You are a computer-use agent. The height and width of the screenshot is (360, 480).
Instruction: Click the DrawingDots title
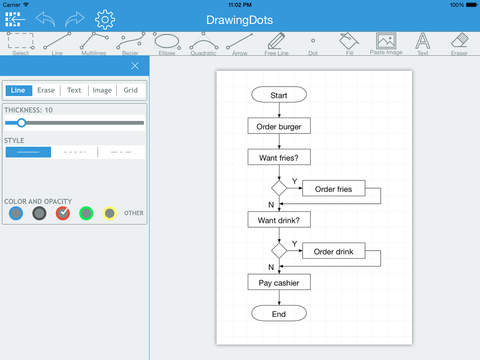[x=240, y=20]
